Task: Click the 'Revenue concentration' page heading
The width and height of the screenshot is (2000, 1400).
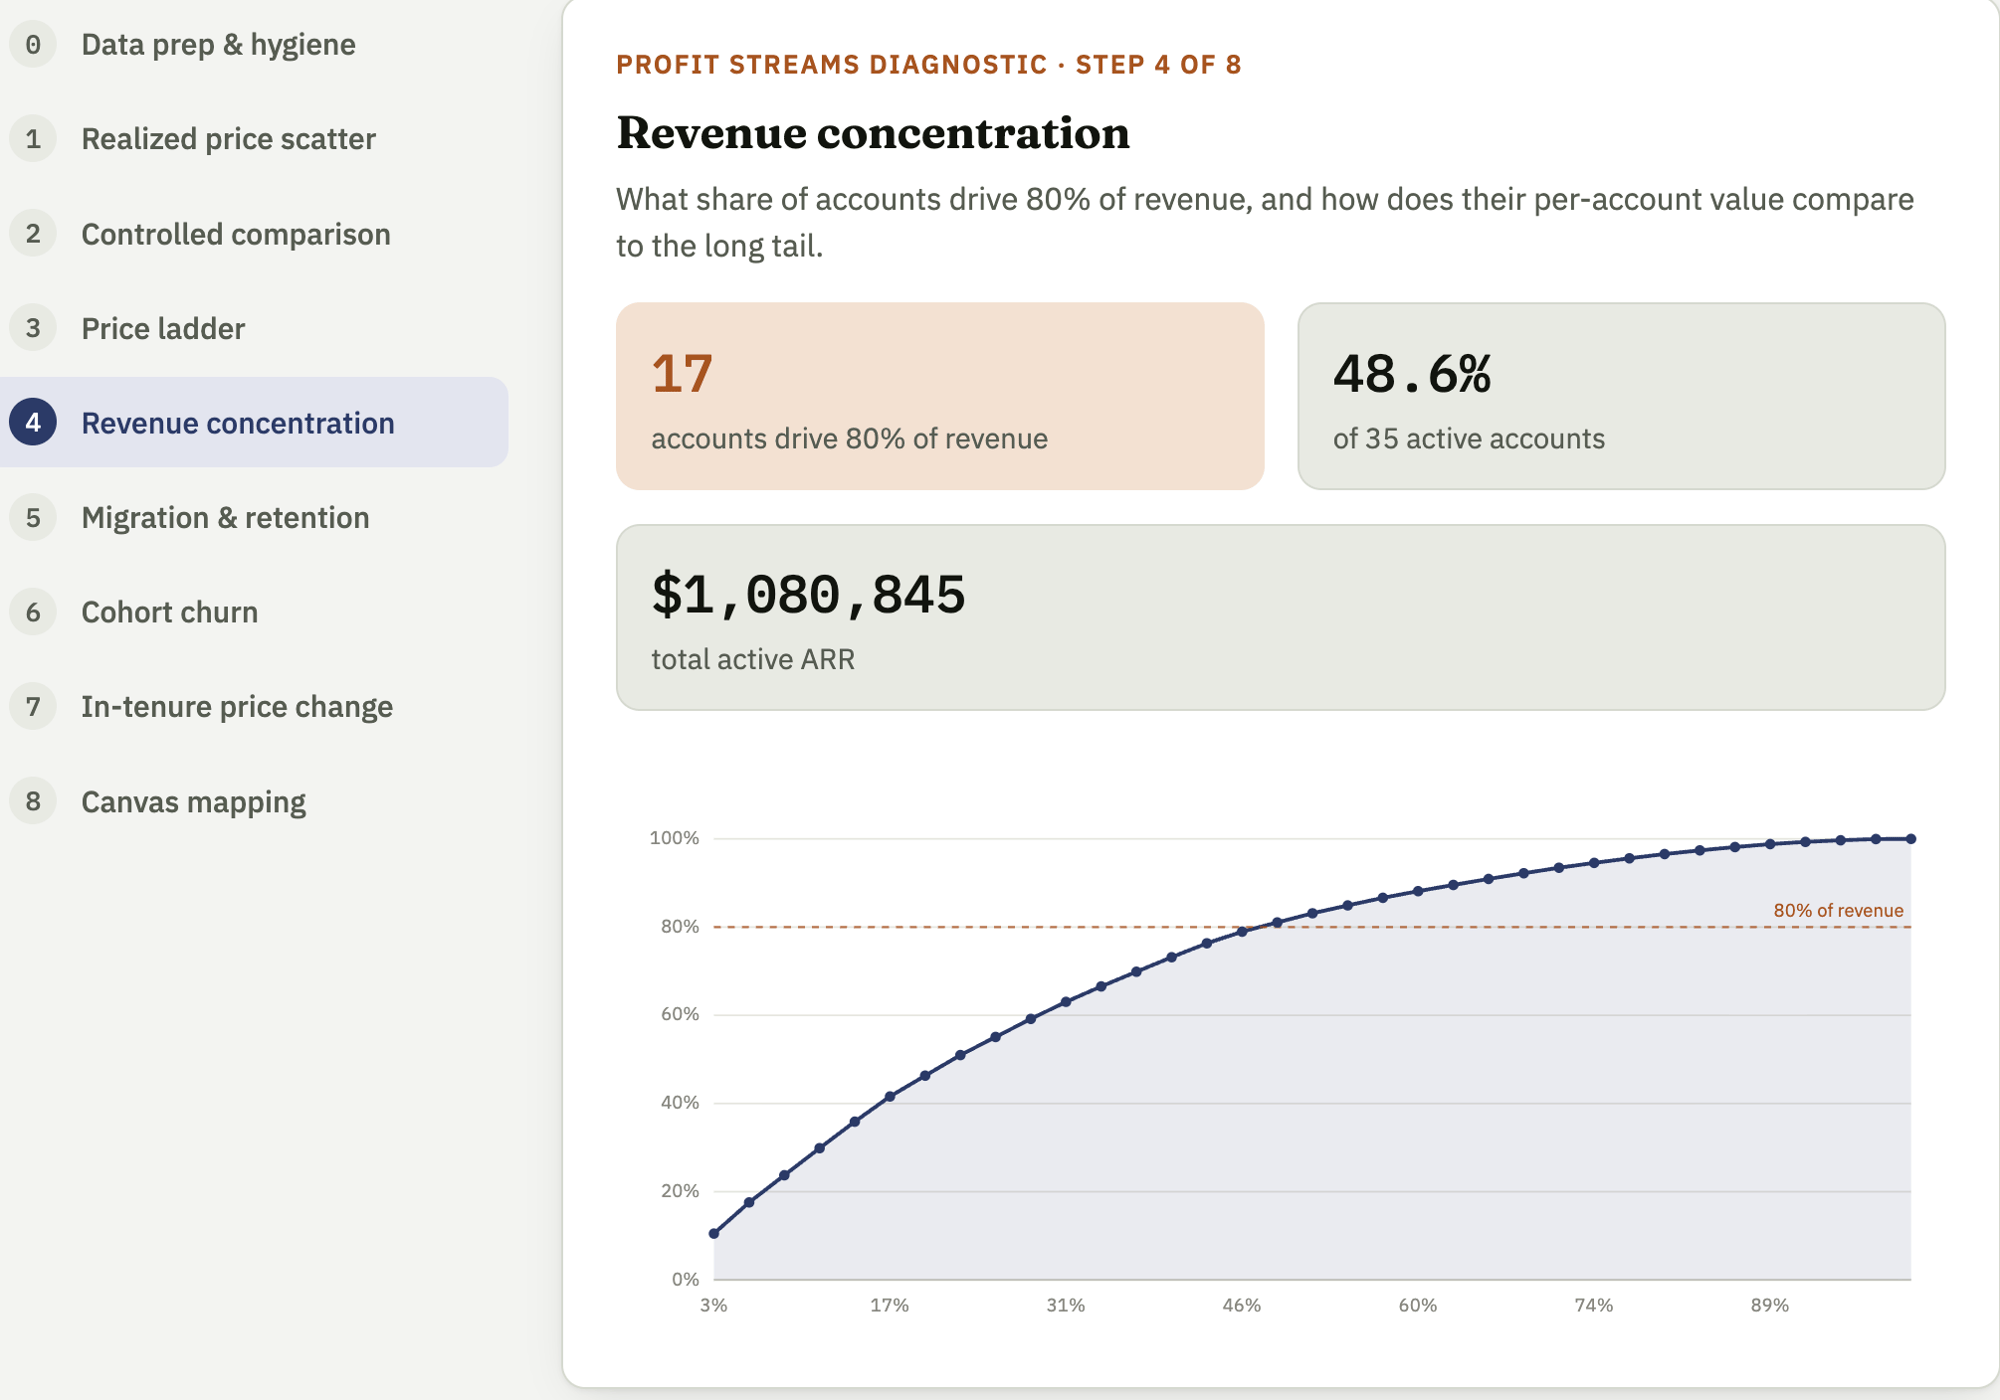Action: 873,133
